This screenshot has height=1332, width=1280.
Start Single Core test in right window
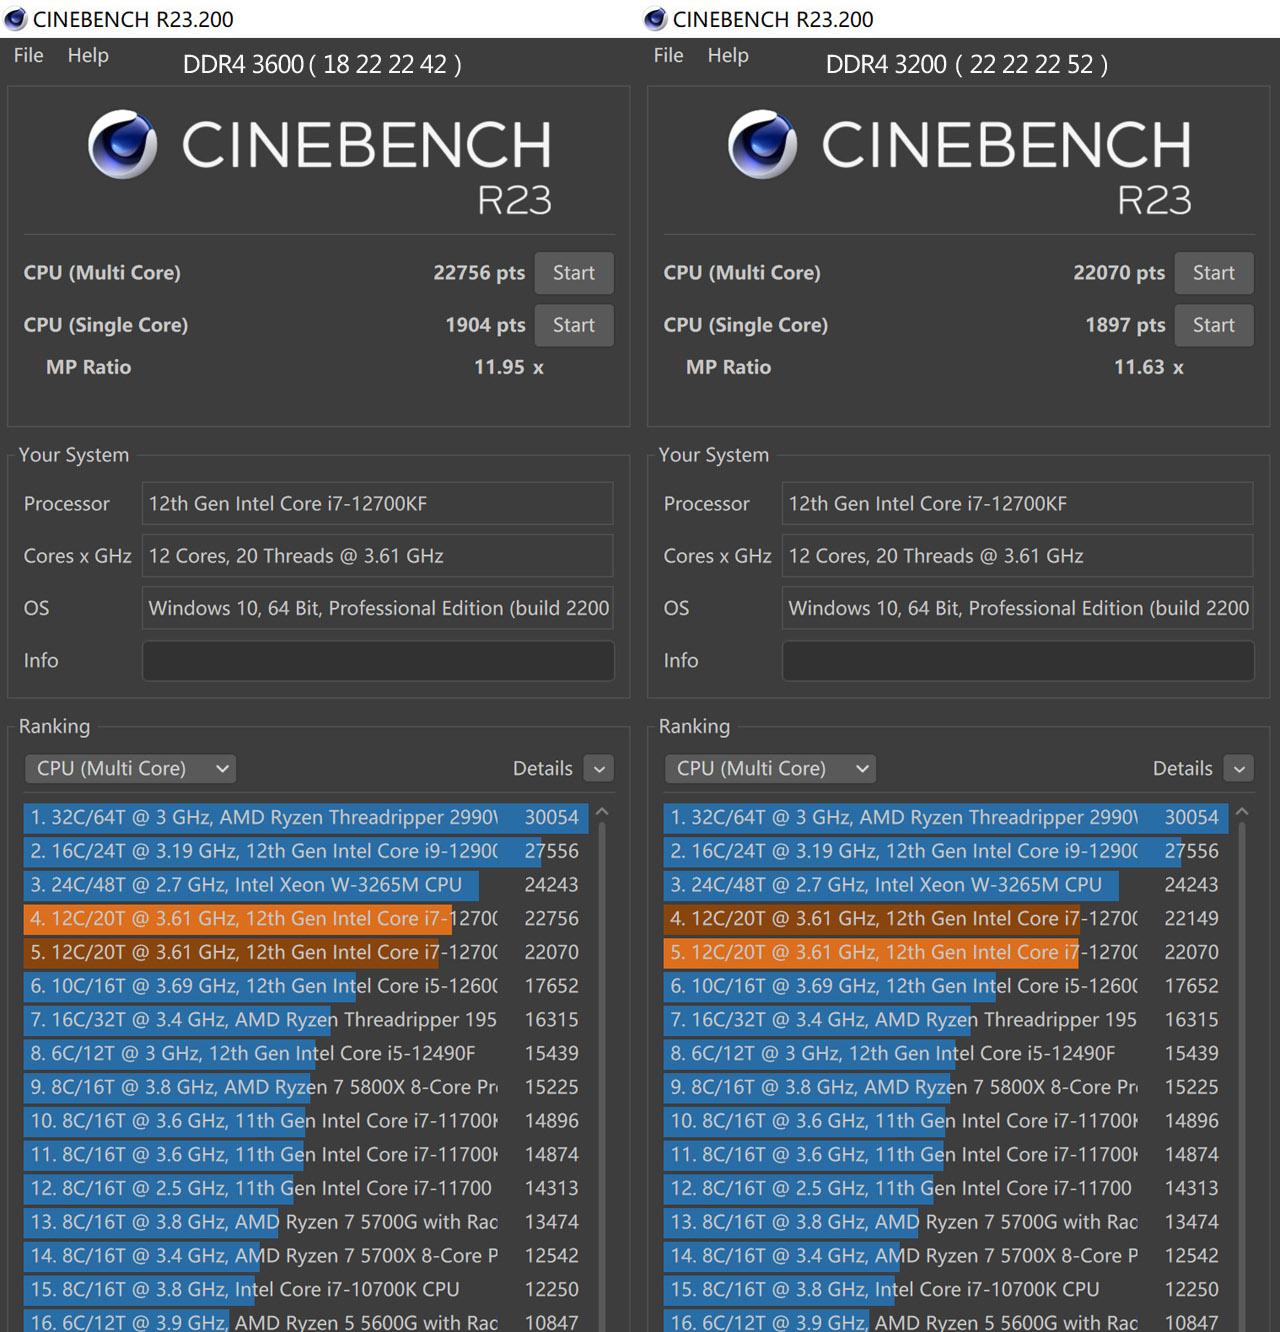(x=1213, y=325)
